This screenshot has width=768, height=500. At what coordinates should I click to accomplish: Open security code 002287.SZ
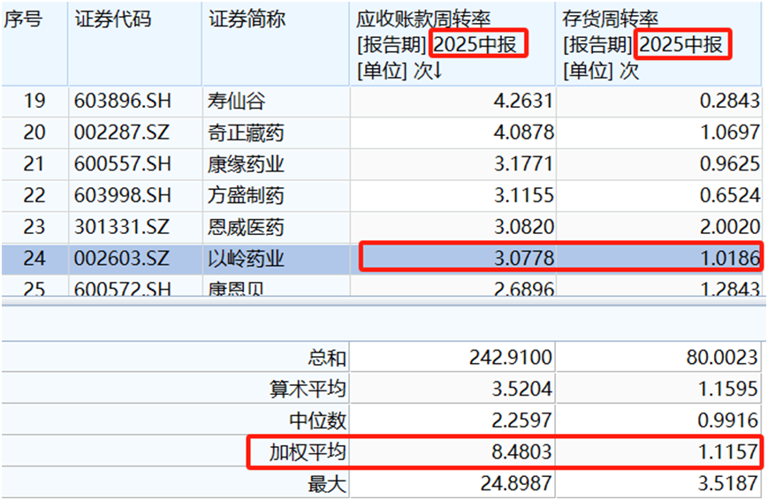point(120,132)
